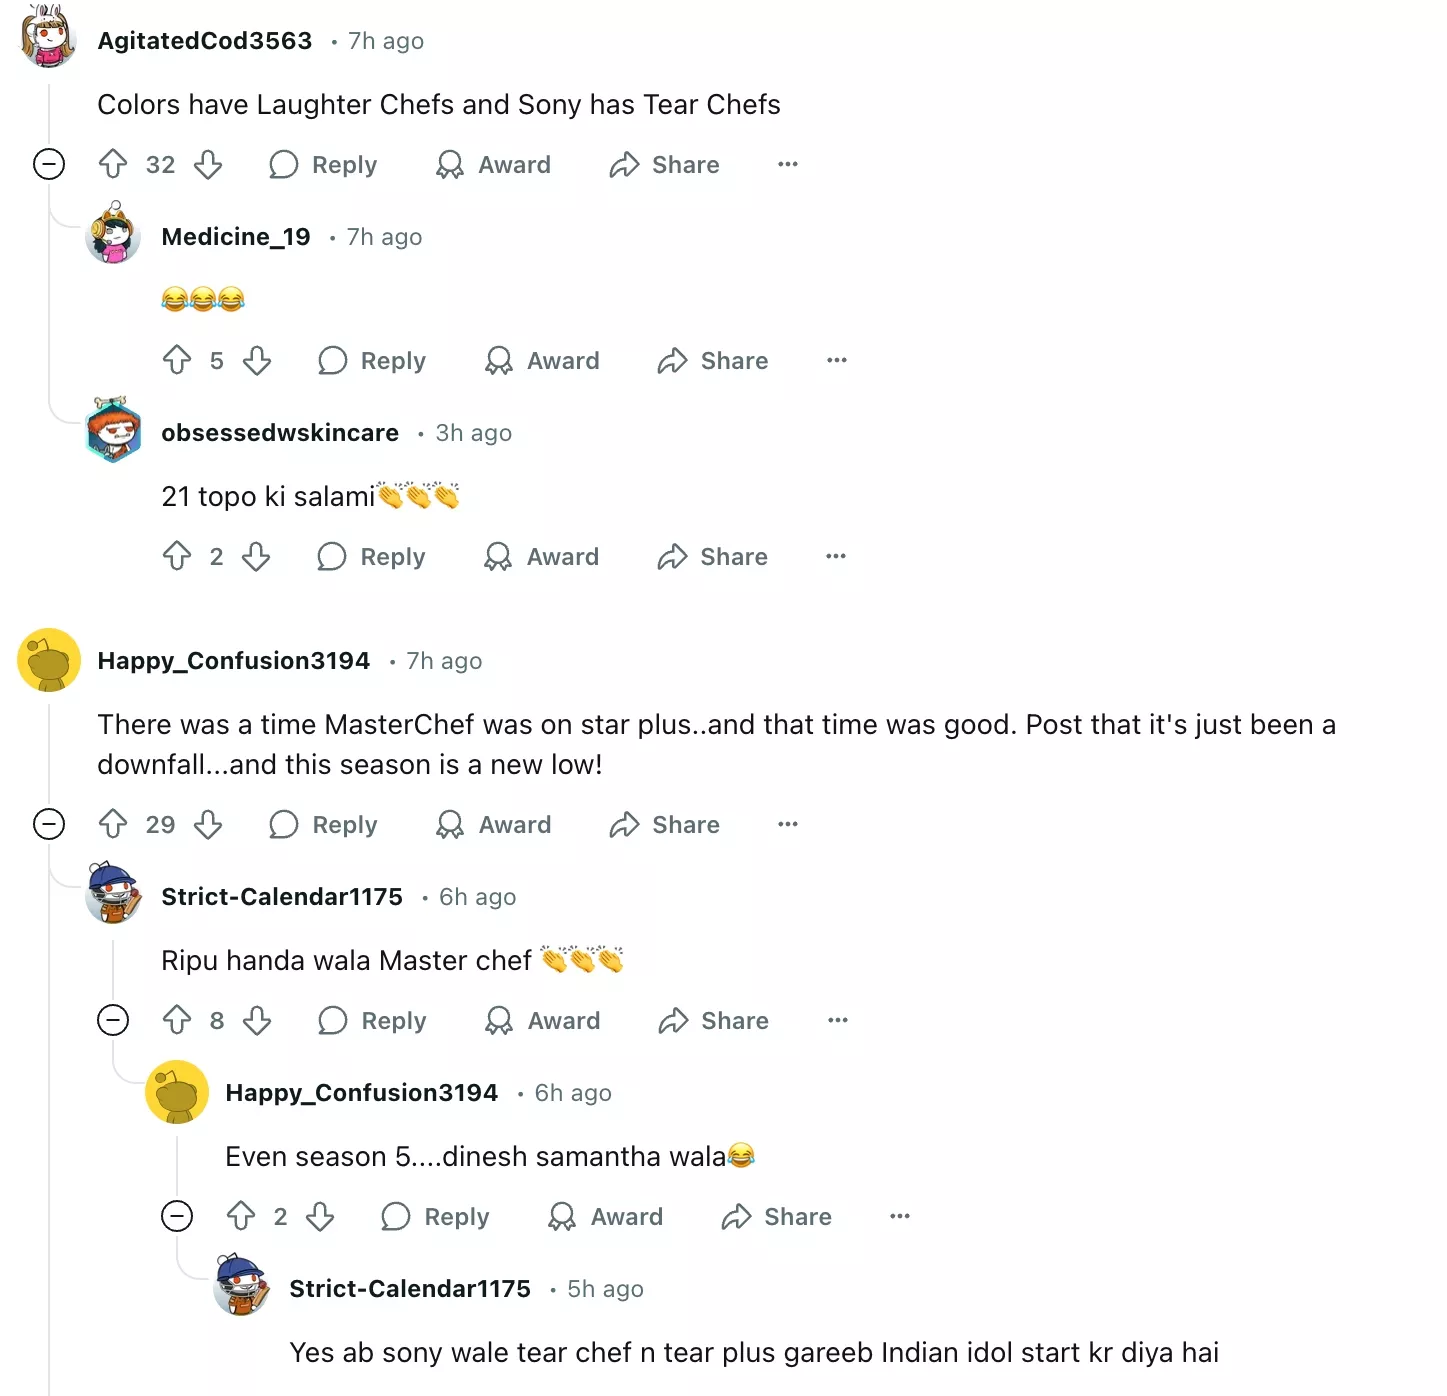The height and width of the screenshot is (1396, 1447).
Task: Collapse Strict-Calendar1175's Ripu handa reply thread
Action: 113,1020
